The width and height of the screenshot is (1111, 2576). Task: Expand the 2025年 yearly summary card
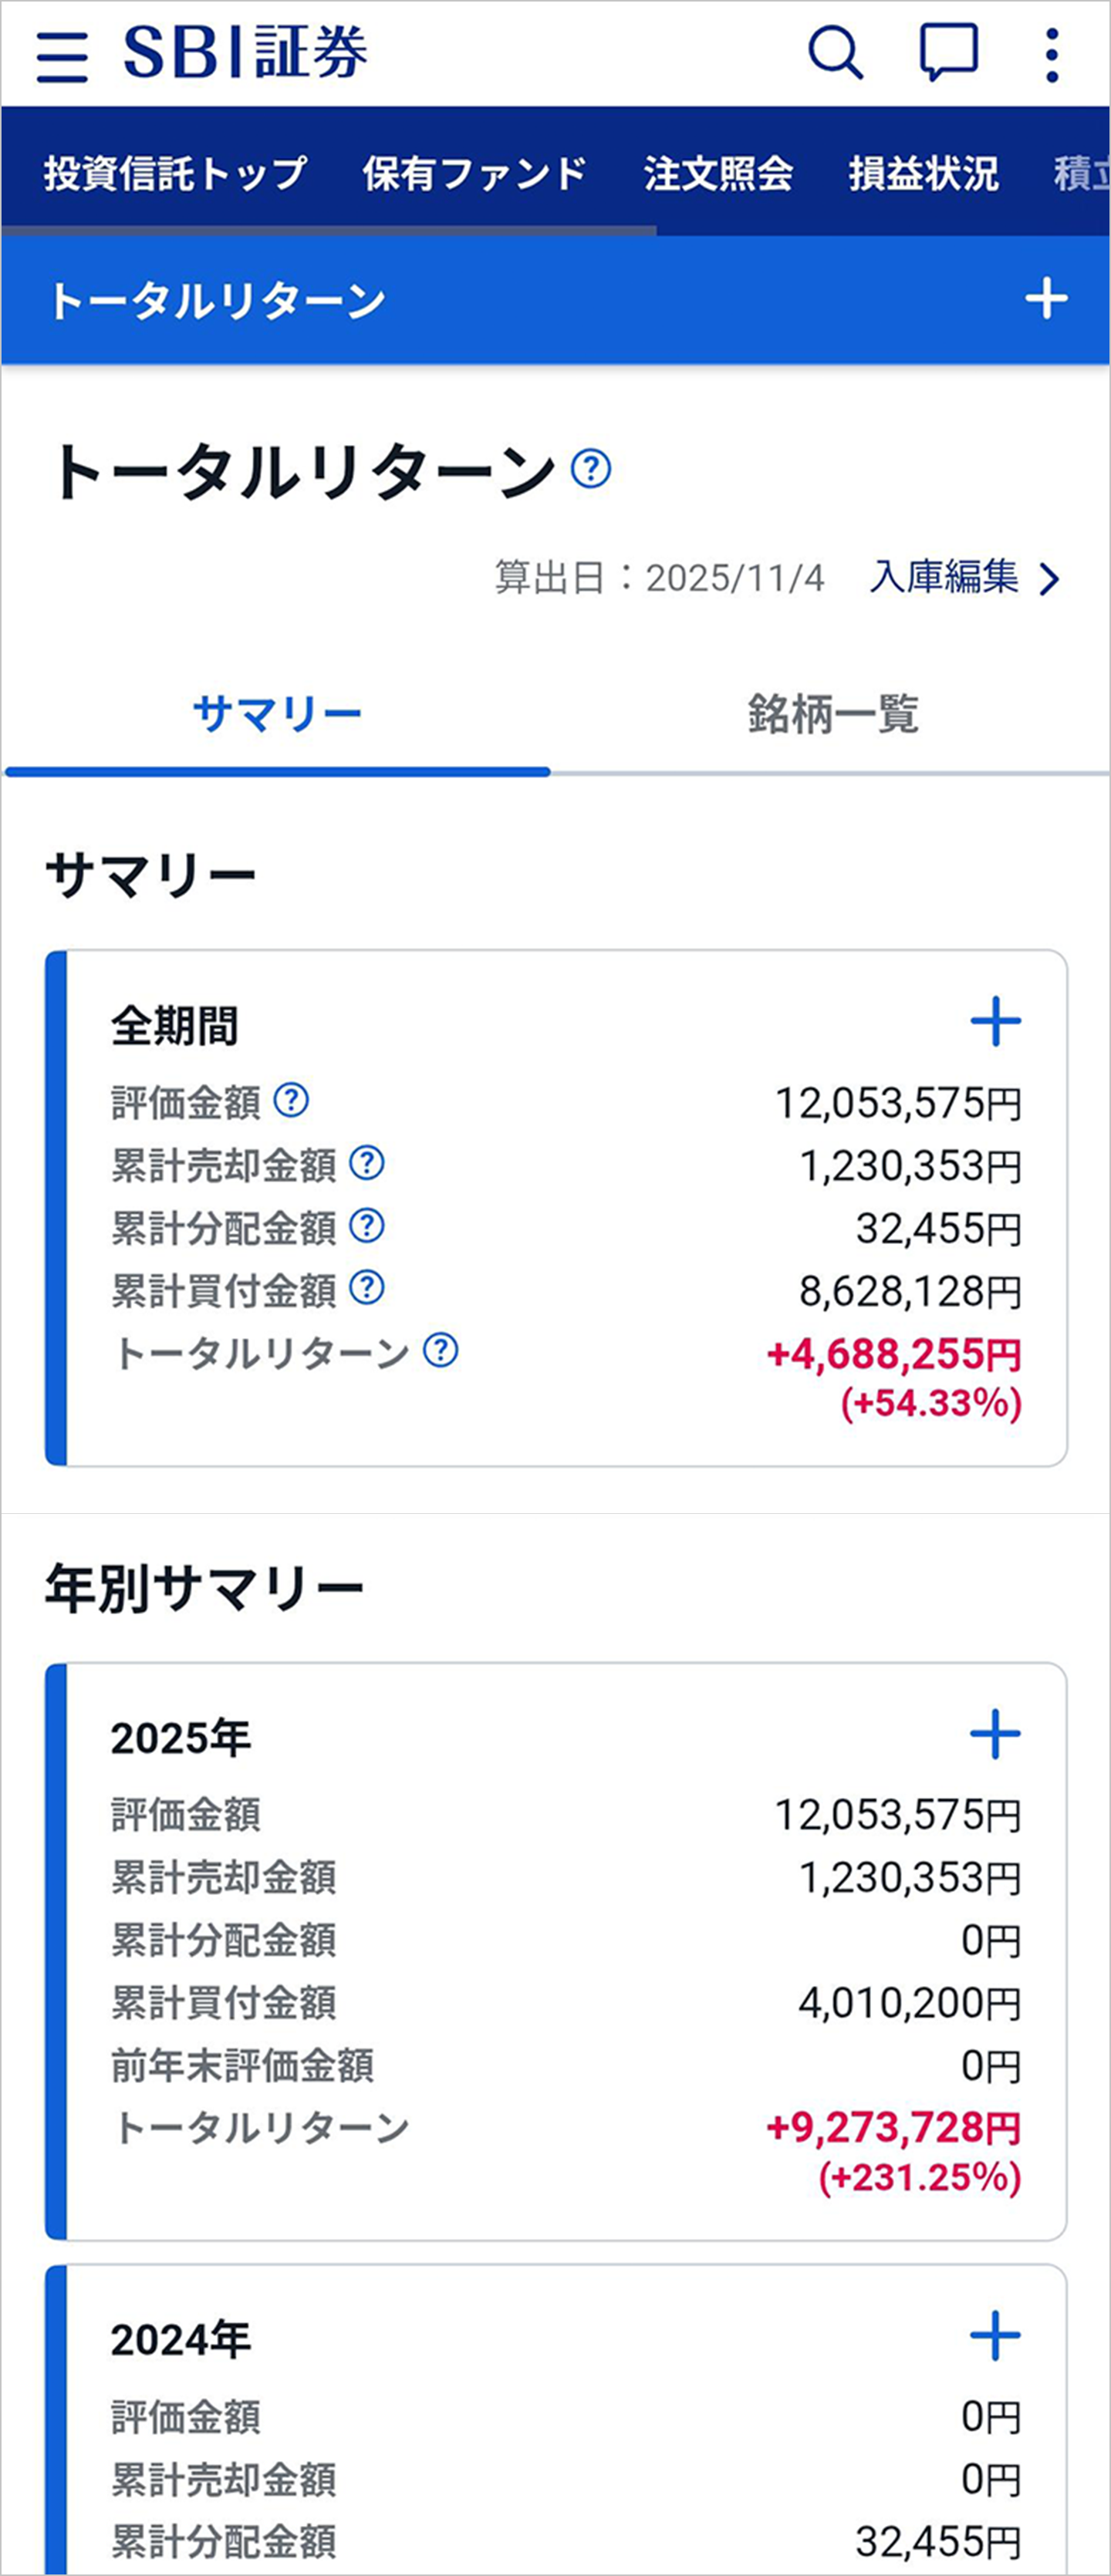coord(995,1734)
